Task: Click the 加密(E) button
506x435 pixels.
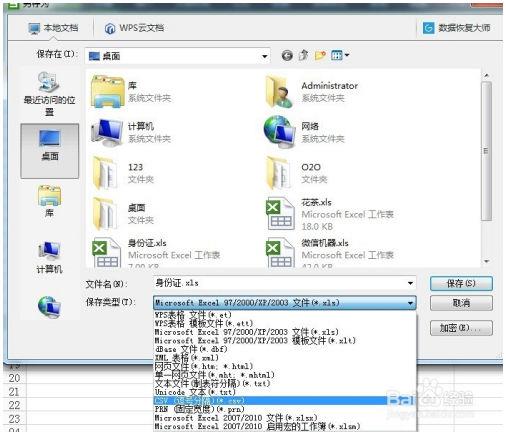Action: 461,328
